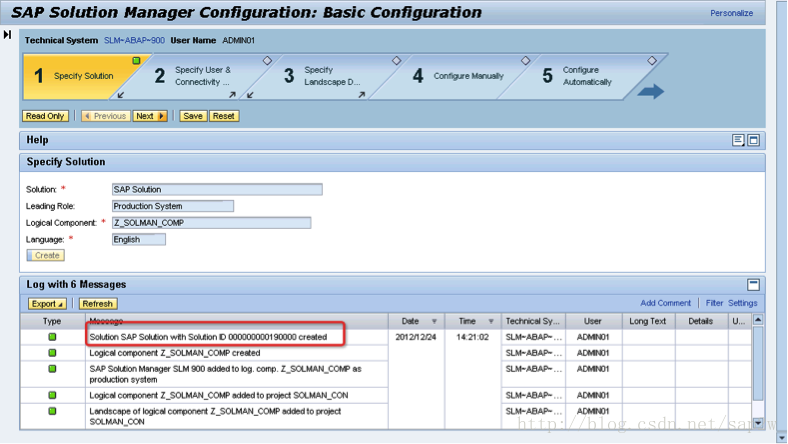Click green status icon of Solution created row
The width and height of the screenshot is (788, 444).
(52, 337)
